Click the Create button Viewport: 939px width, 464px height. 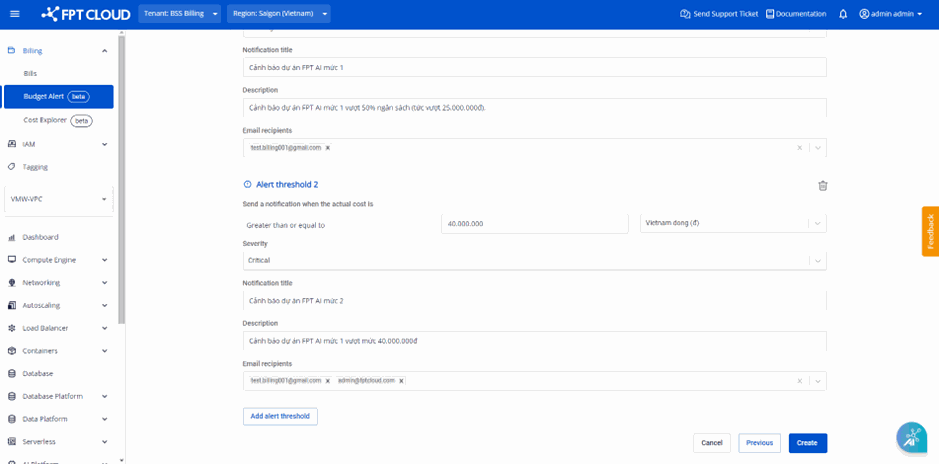tap(807, 443)
